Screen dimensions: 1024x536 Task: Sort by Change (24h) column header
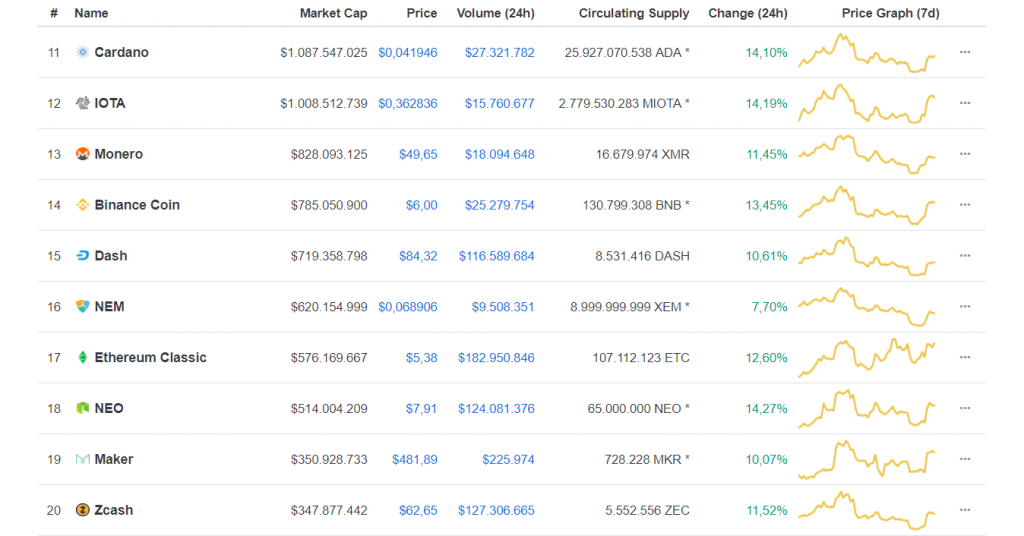click(x=748, y=13)
